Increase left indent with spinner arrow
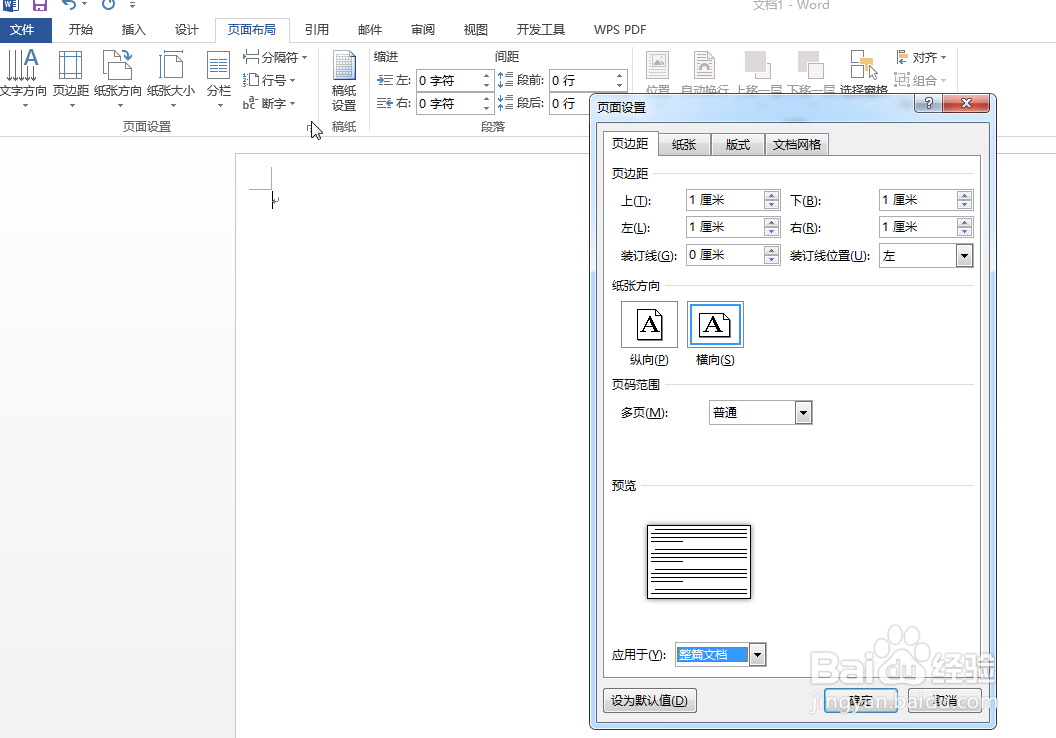The width and height of the screenshot is (1056, 738). (x=486, y=76)
